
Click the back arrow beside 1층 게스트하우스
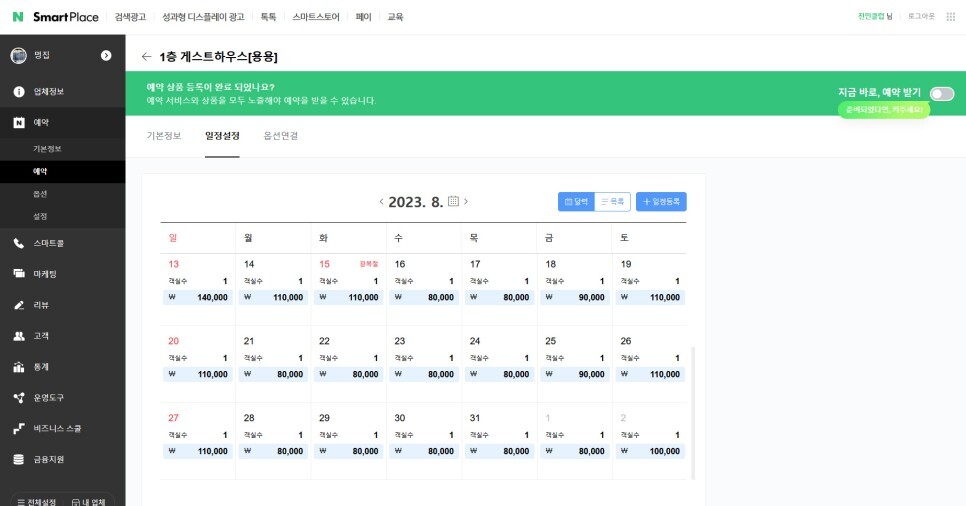coord(146,57)
